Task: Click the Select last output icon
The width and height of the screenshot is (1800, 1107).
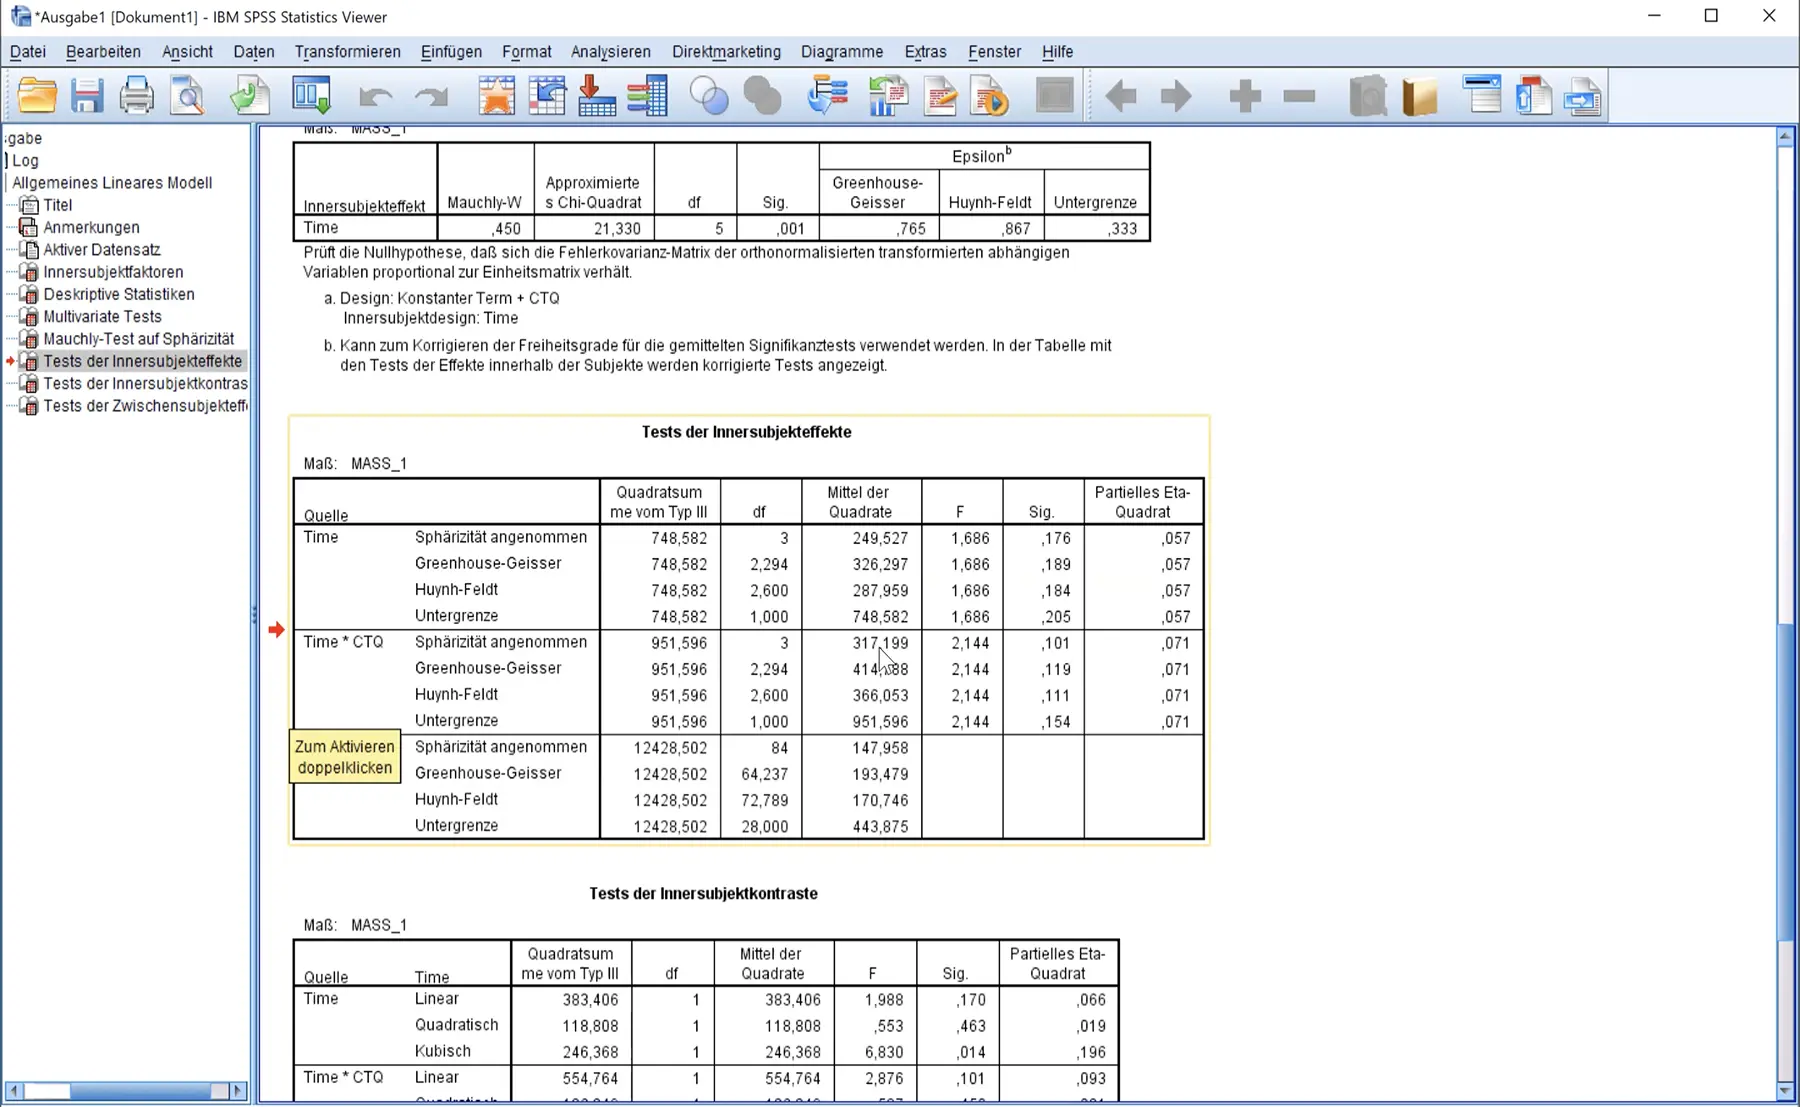Action: tap(827, 96)
